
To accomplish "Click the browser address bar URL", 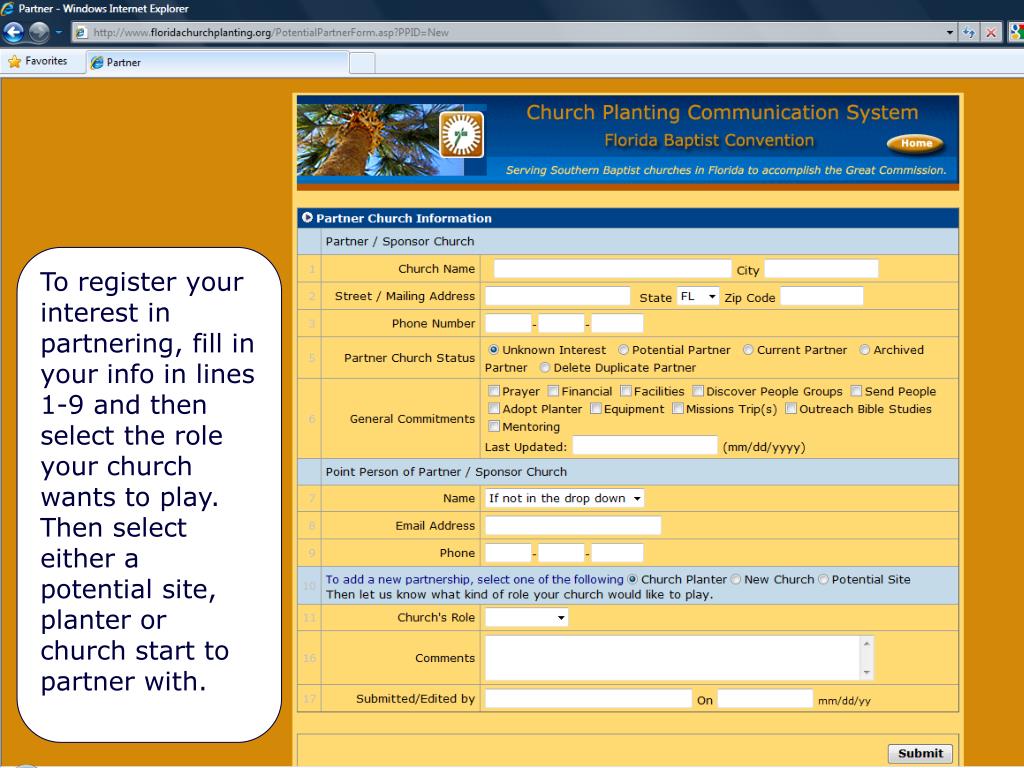I will tap(270, 32).
